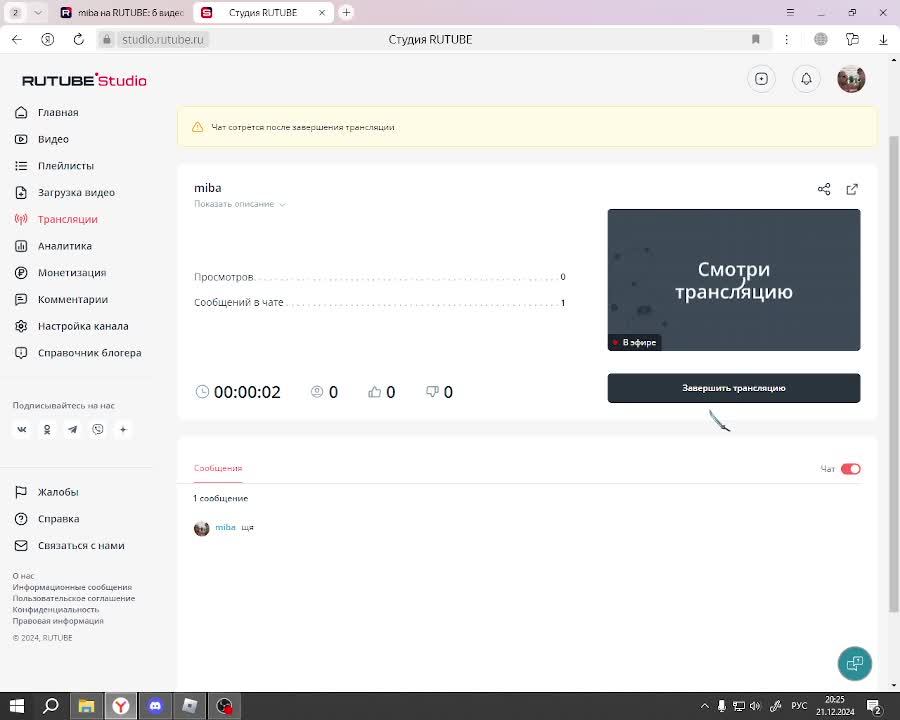This screenshot has height=720, width=900.
Task: Open Конфиденциальность footer link
Action: [56, 609]
